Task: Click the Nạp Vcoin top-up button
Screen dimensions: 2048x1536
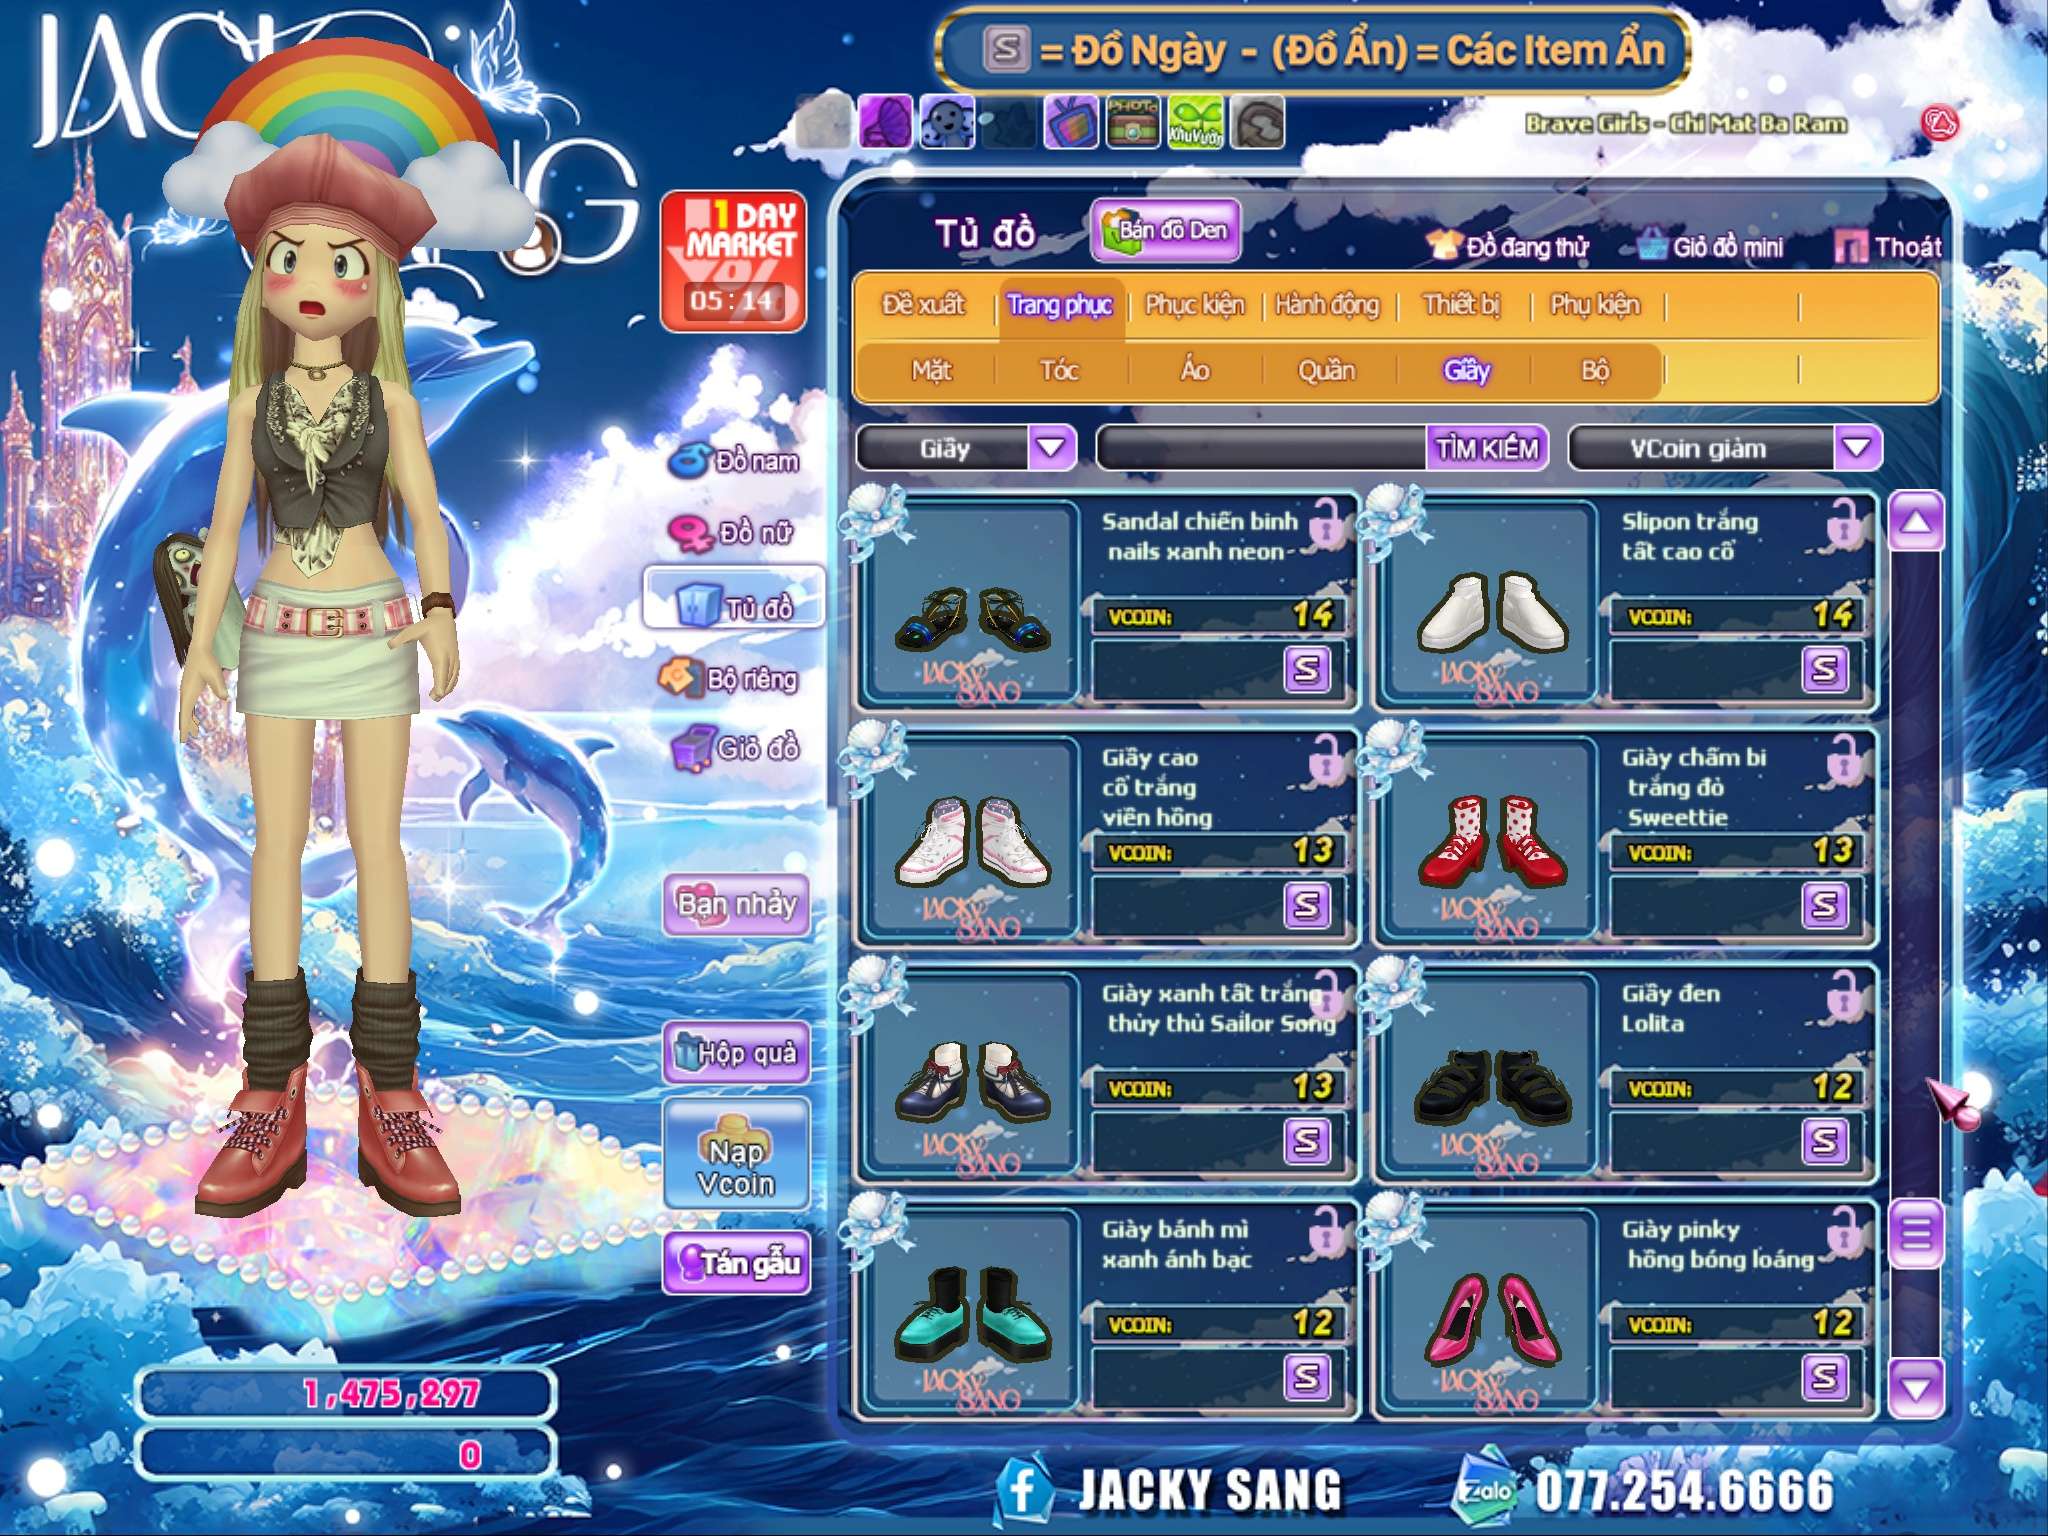Action: (736, 1155)
